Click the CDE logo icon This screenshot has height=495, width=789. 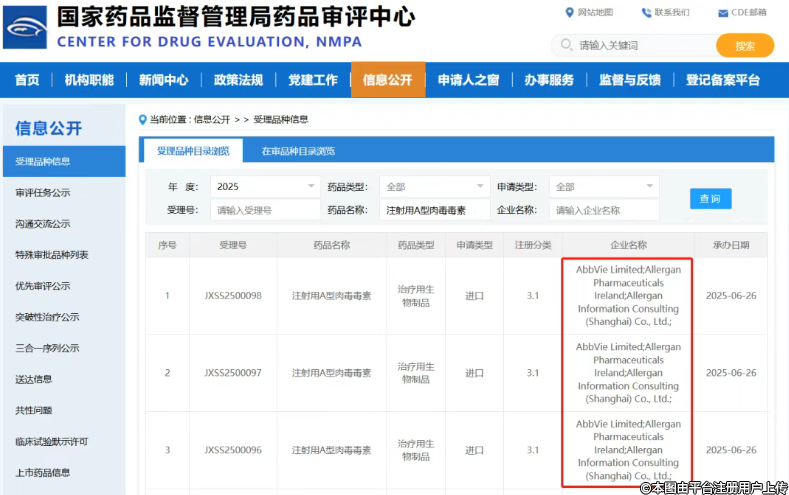click(x=25, y=27)
